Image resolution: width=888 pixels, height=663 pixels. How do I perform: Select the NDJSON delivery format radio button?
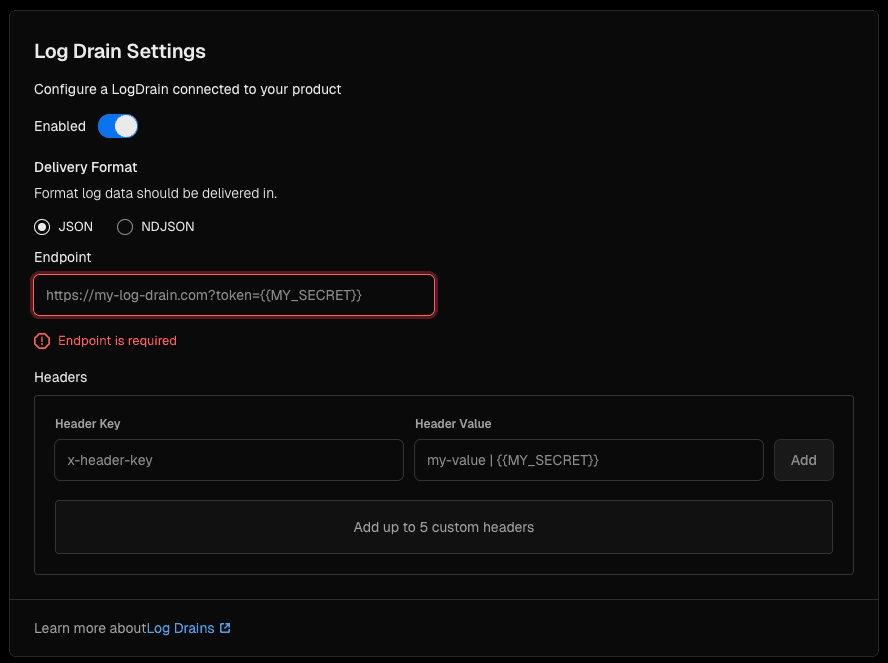[x=125, y=227]
